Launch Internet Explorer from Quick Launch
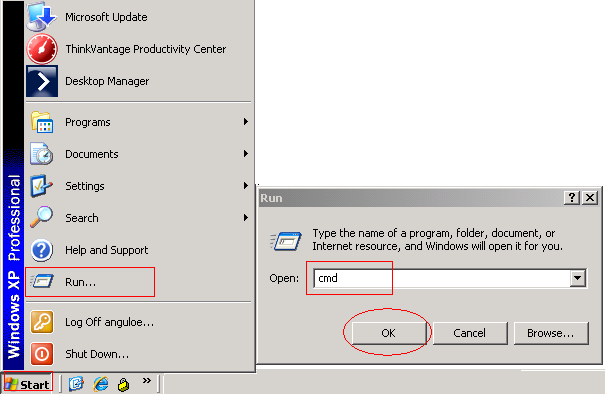Screen dimensions: 605x394 pos(101,384)
